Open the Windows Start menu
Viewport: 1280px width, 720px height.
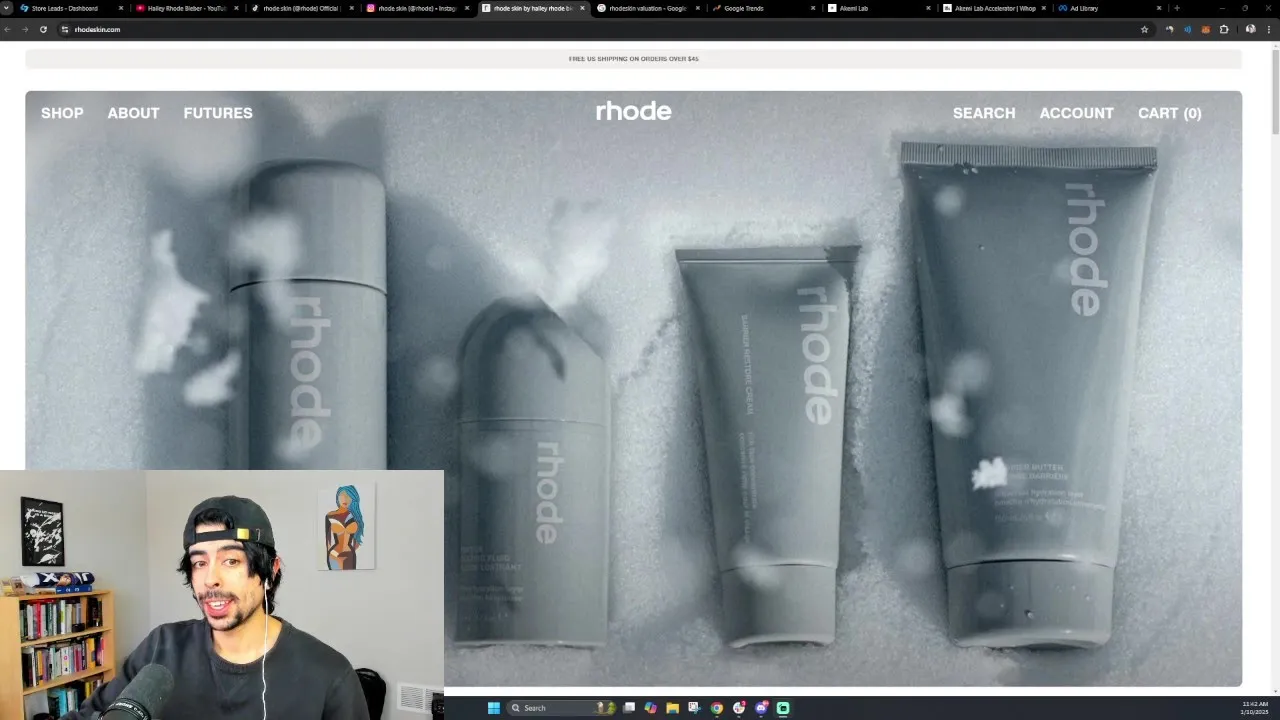click(x=493, y=708)
